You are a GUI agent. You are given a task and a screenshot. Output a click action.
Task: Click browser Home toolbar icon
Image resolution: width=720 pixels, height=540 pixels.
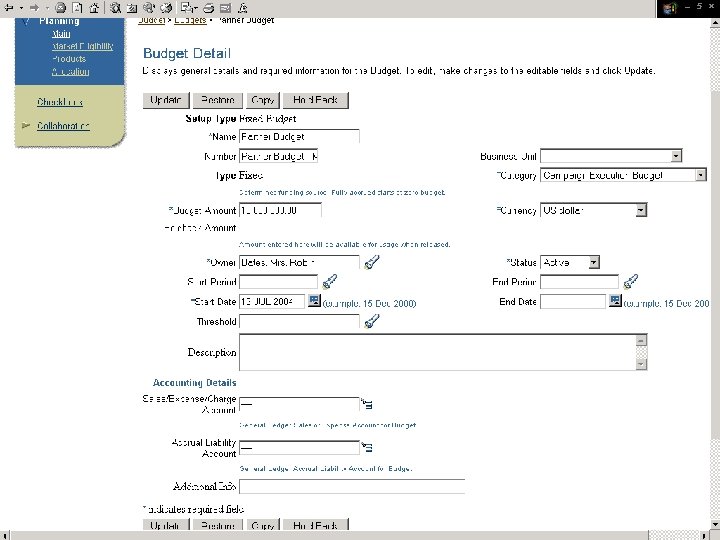(x=94, y=8)
